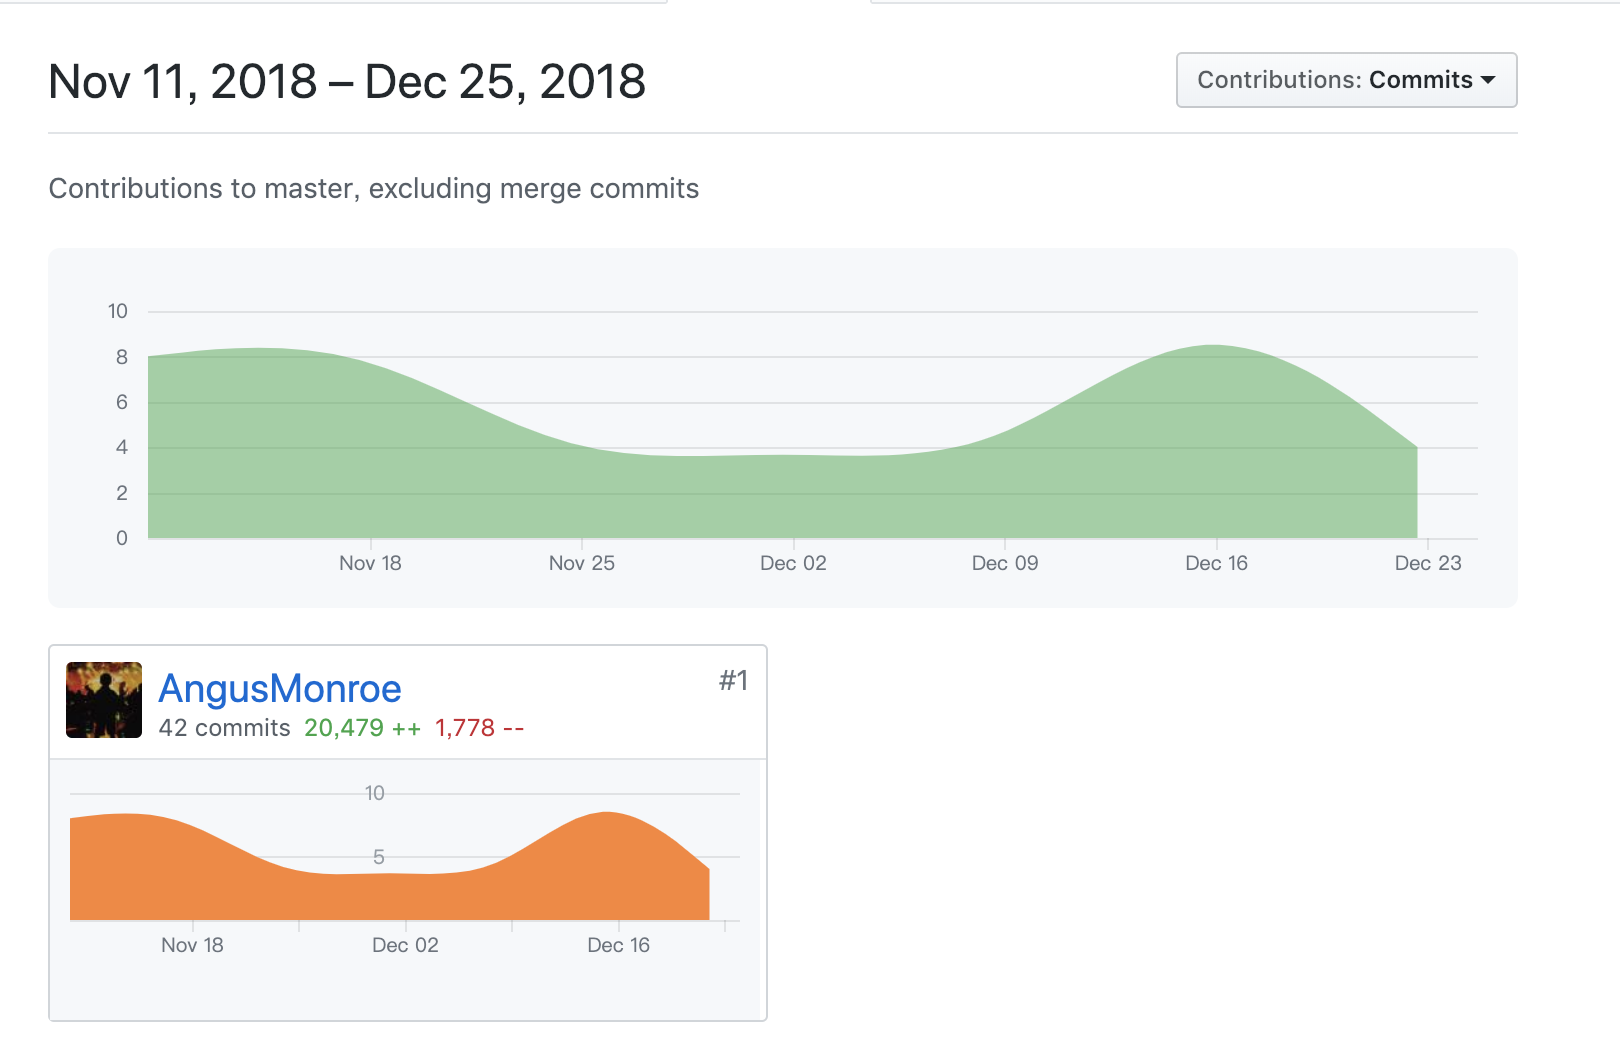This screenshot has height=1056, width=1620.
Task: View AngusMonroe's 42 commits link
Action: pos(224,728)
